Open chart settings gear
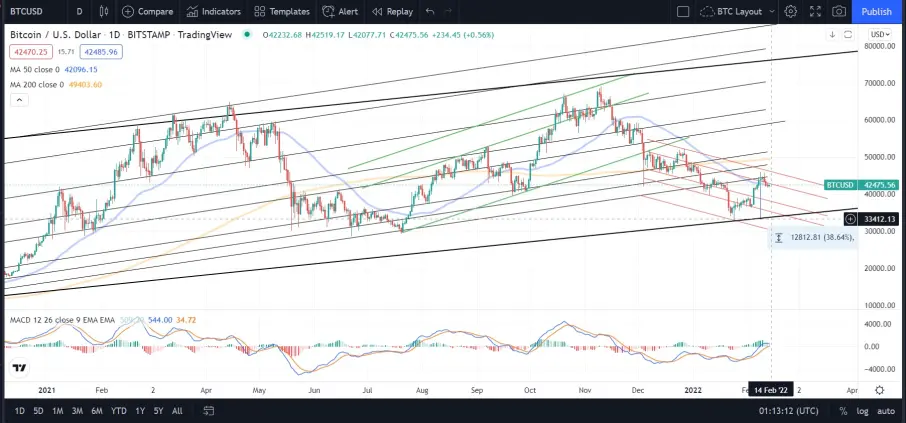This screenshot has width=906, height=423. click(x=791, y=12)
